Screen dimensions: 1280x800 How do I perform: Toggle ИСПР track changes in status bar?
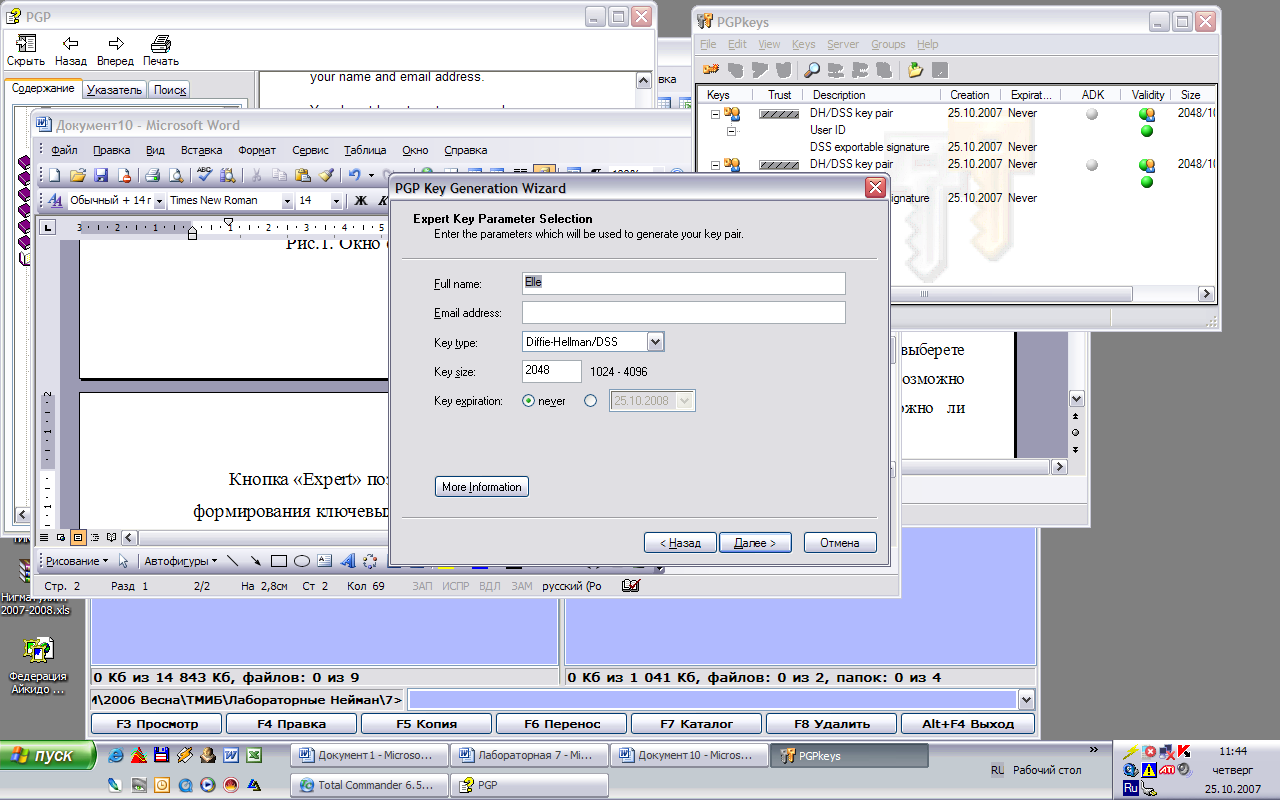click(455, 586)
